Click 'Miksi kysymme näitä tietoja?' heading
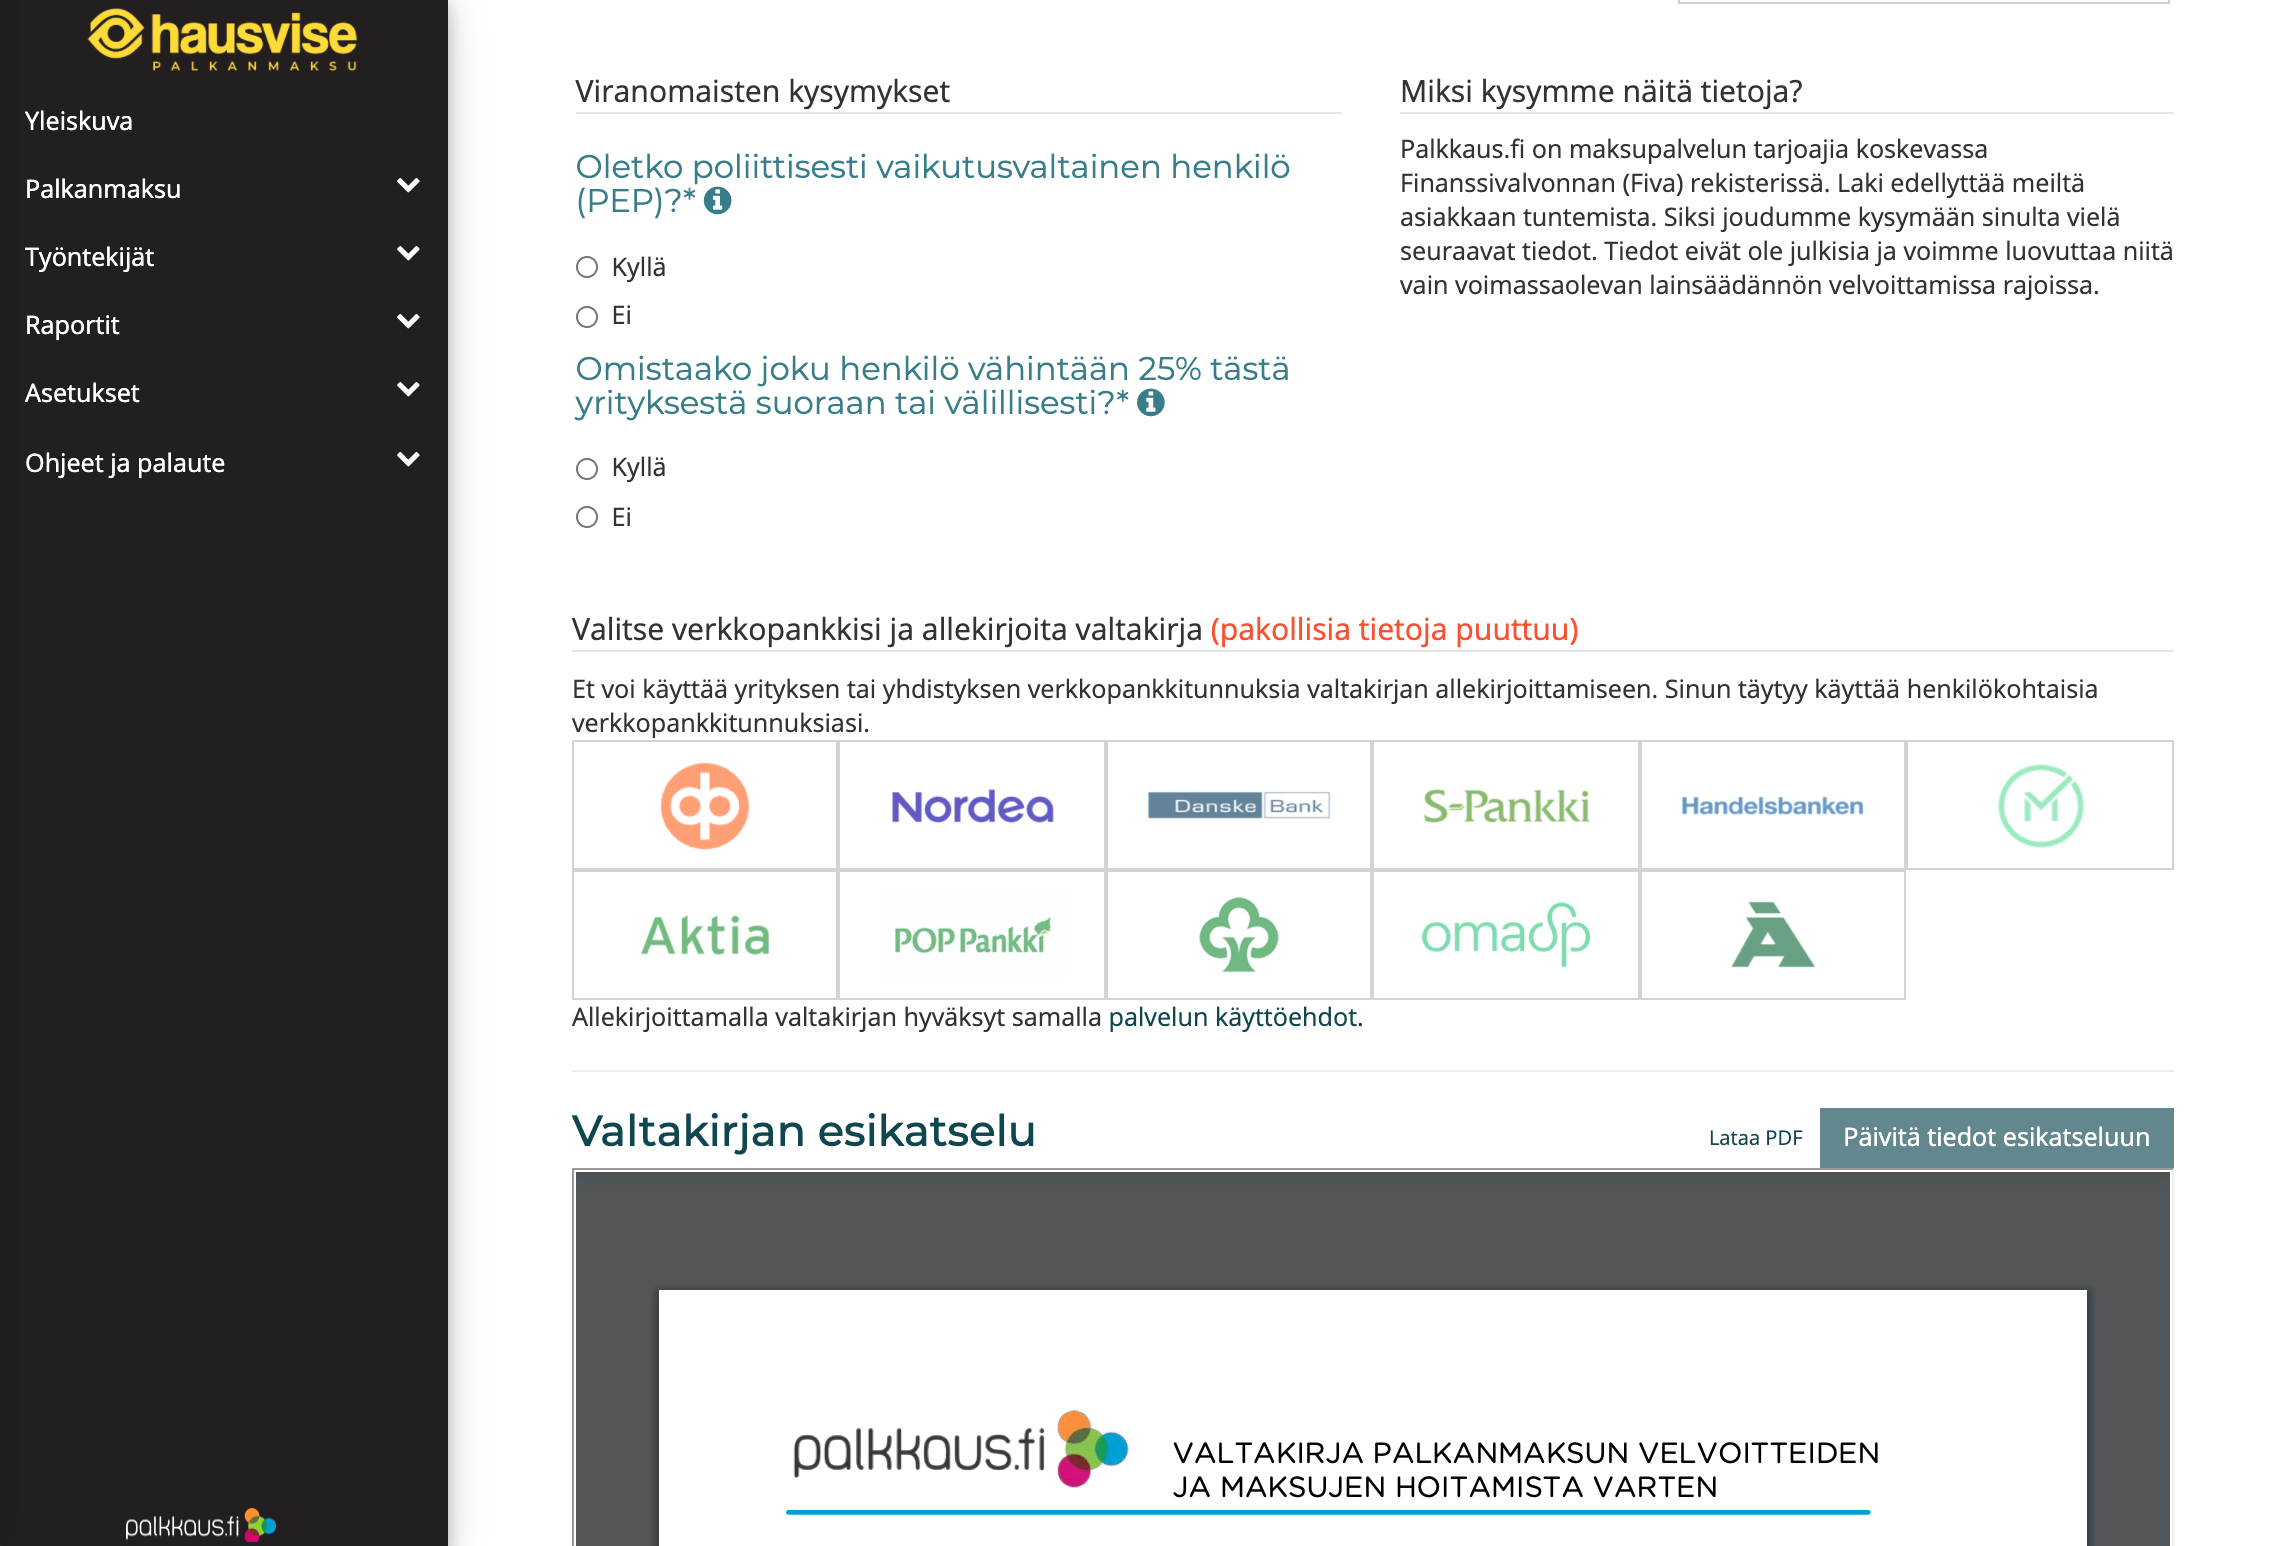 1601,91
